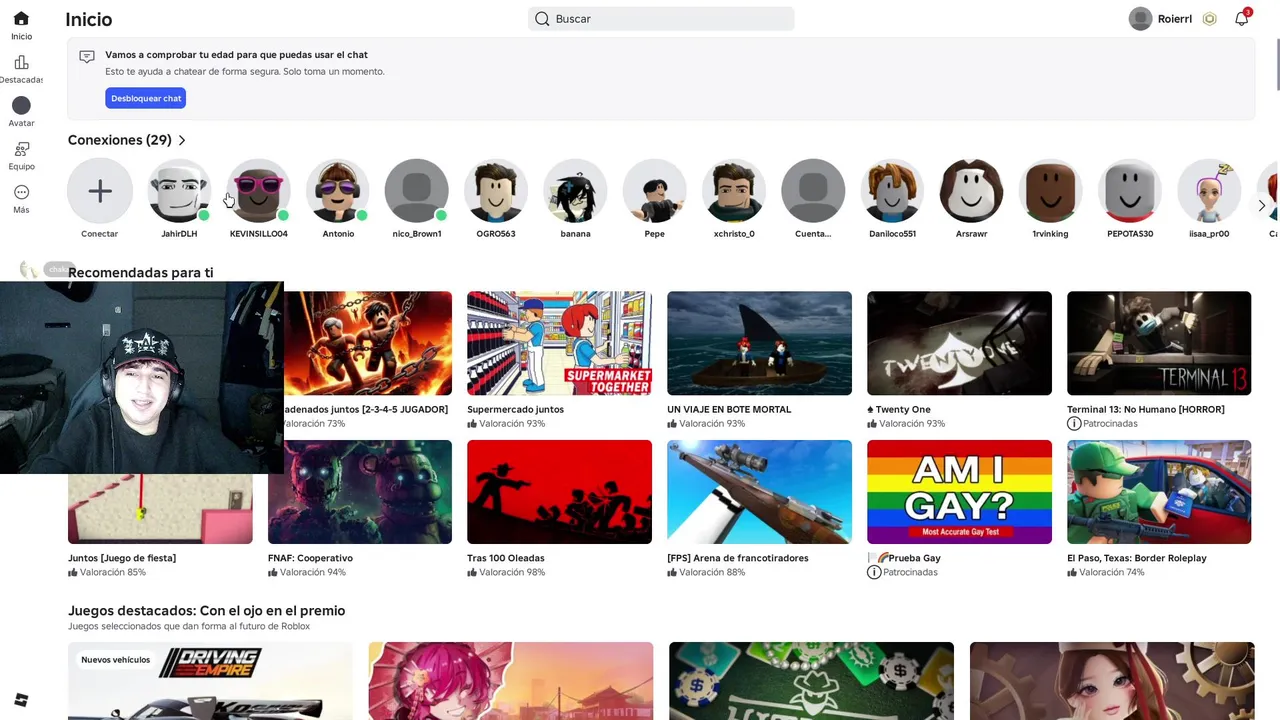This screenshot has height=720, width=1280.
Task: Open Daniloco551 connection avatar
Action: click(x=892, y=191)
